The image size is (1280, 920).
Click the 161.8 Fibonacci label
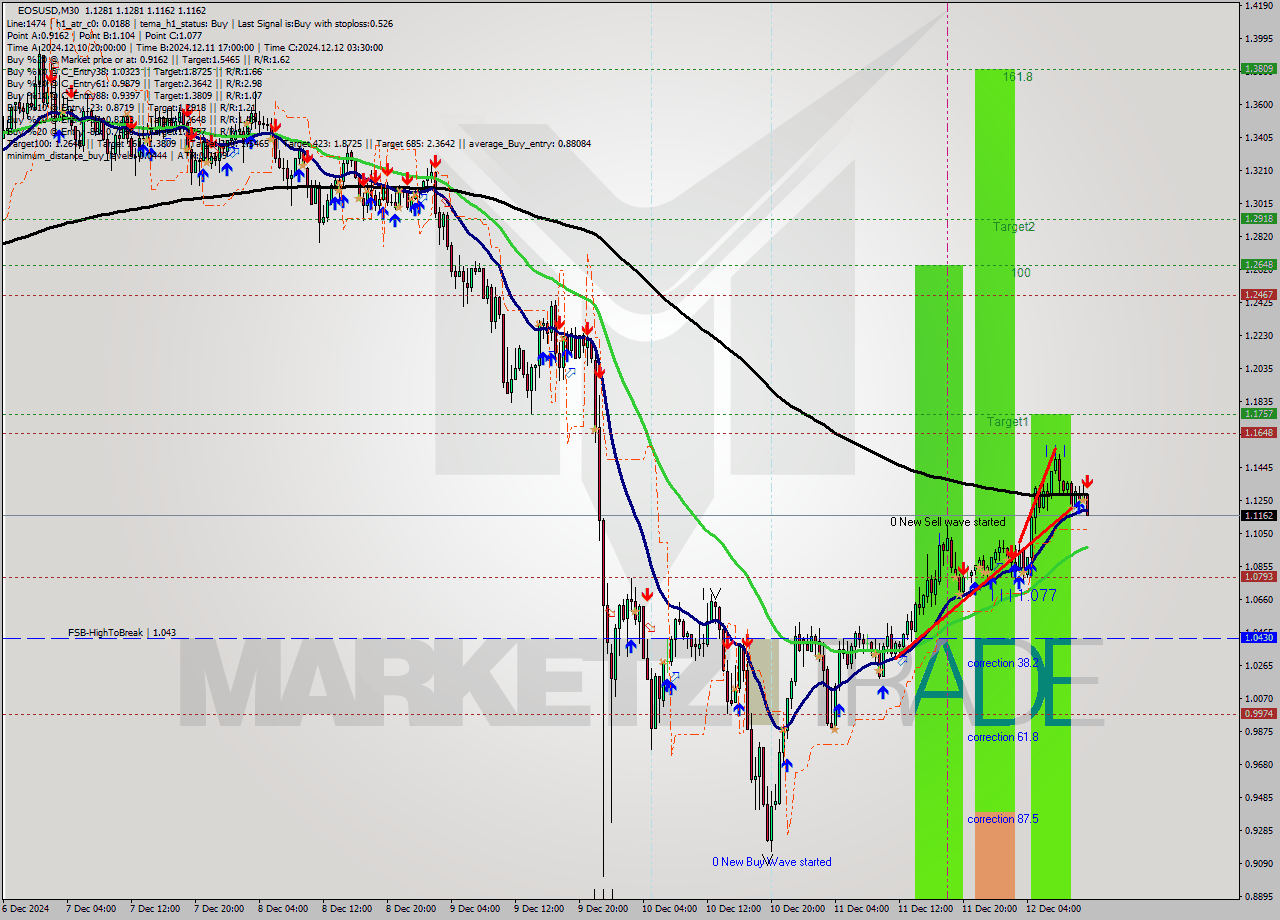tap(1018, 77)
